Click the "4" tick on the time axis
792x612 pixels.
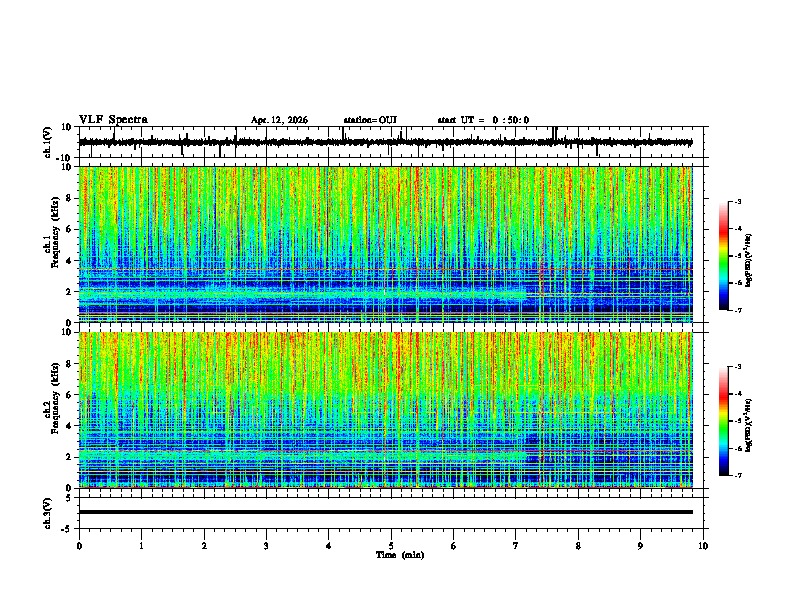tap(329, 546)
